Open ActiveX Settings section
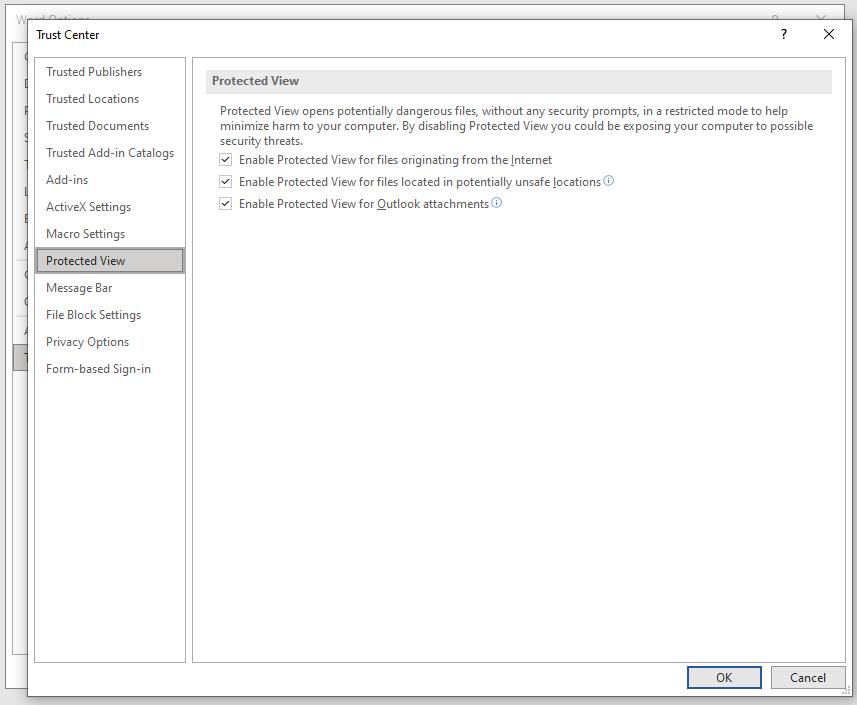Screen dimensions: 857x705 pos(88,207)
